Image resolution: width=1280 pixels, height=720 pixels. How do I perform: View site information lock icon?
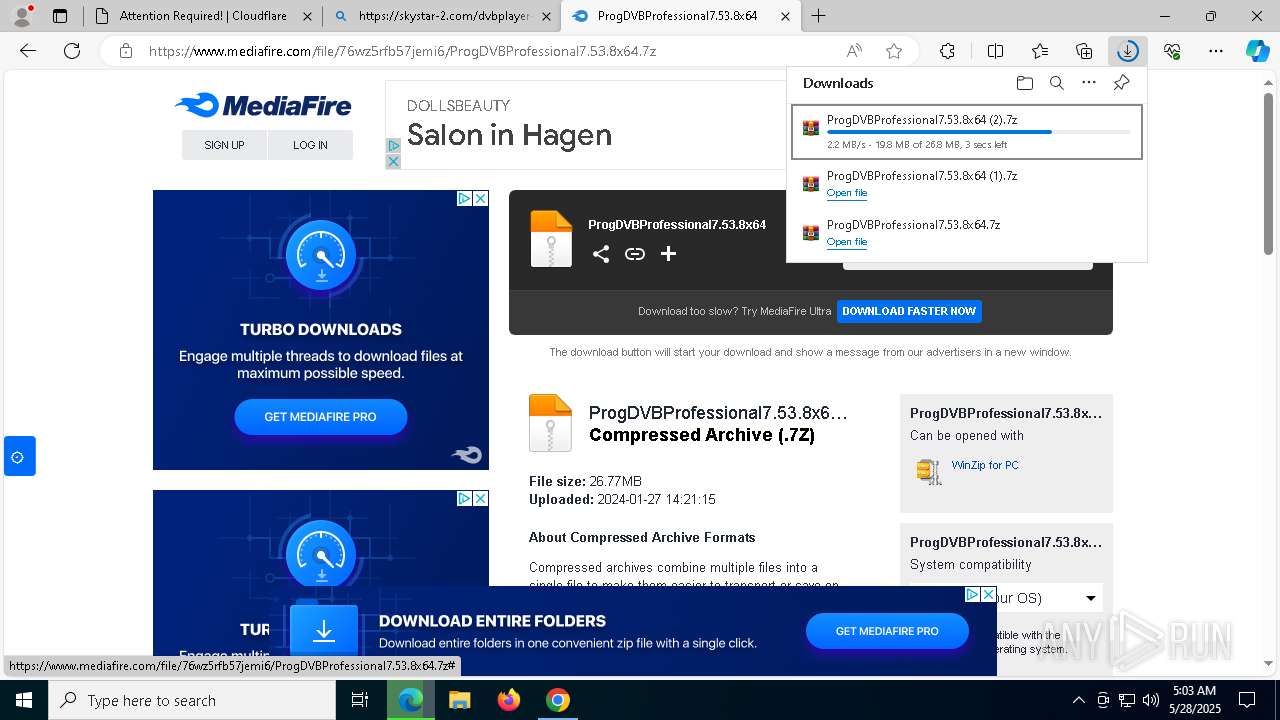pyautogui.click(x=125, y=51)
